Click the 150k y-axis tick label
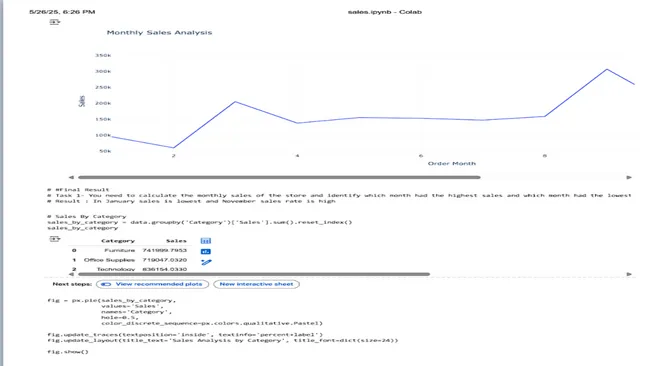 coord(103,119)
